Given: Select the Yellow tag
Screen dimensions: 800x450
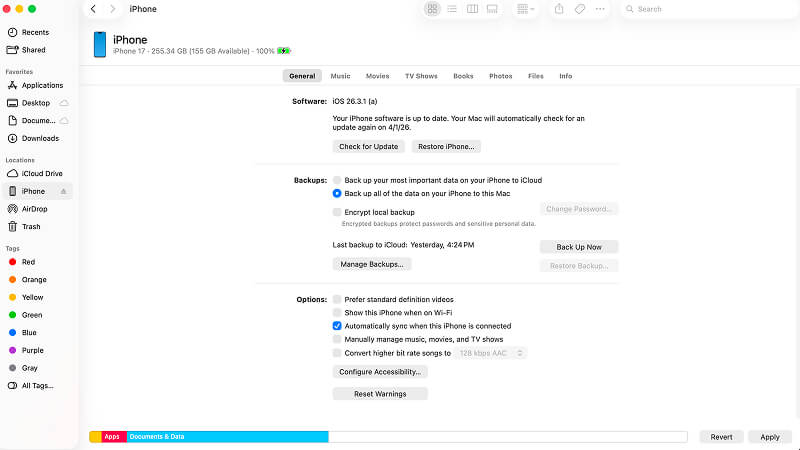Looking at the screenshot, I should coord(33,297).
